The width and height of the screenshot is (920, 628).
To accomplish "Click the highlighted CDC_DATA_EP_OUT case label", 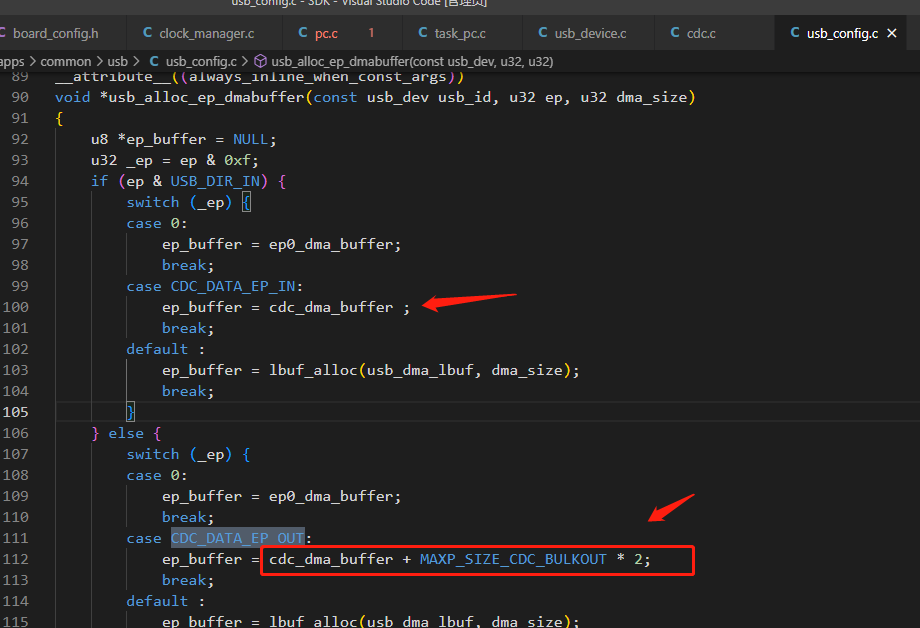I will point(238,538).
